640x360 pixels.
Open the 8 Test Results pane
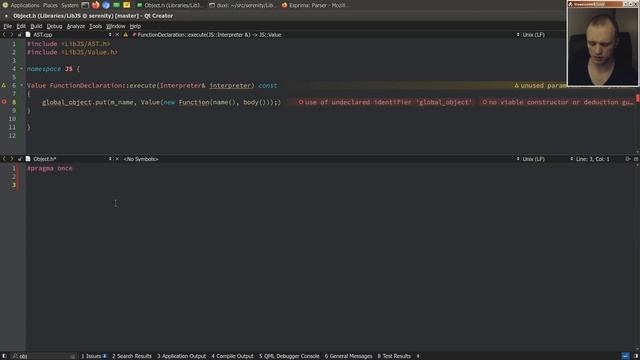coord(394,356)
